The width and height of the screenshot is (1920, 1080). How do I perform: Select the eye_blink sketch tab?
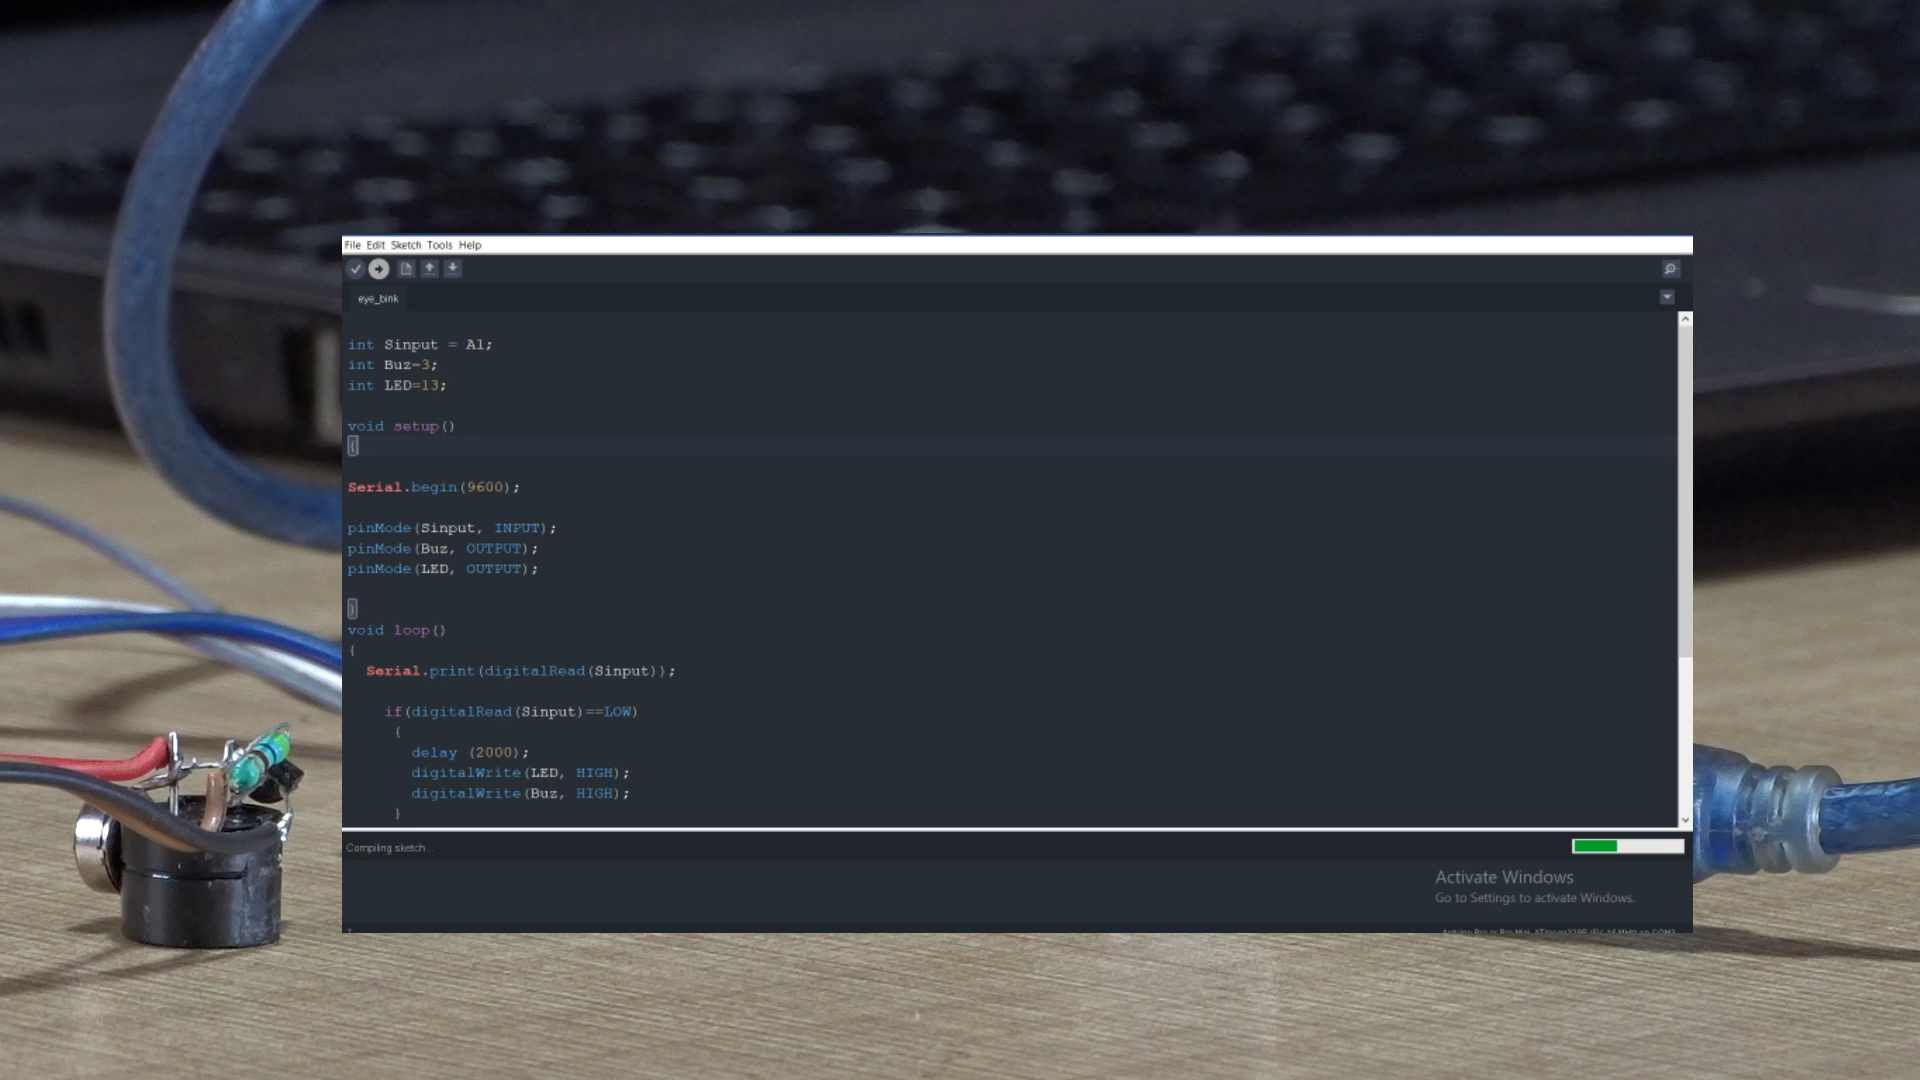click(x=378, y=299)
